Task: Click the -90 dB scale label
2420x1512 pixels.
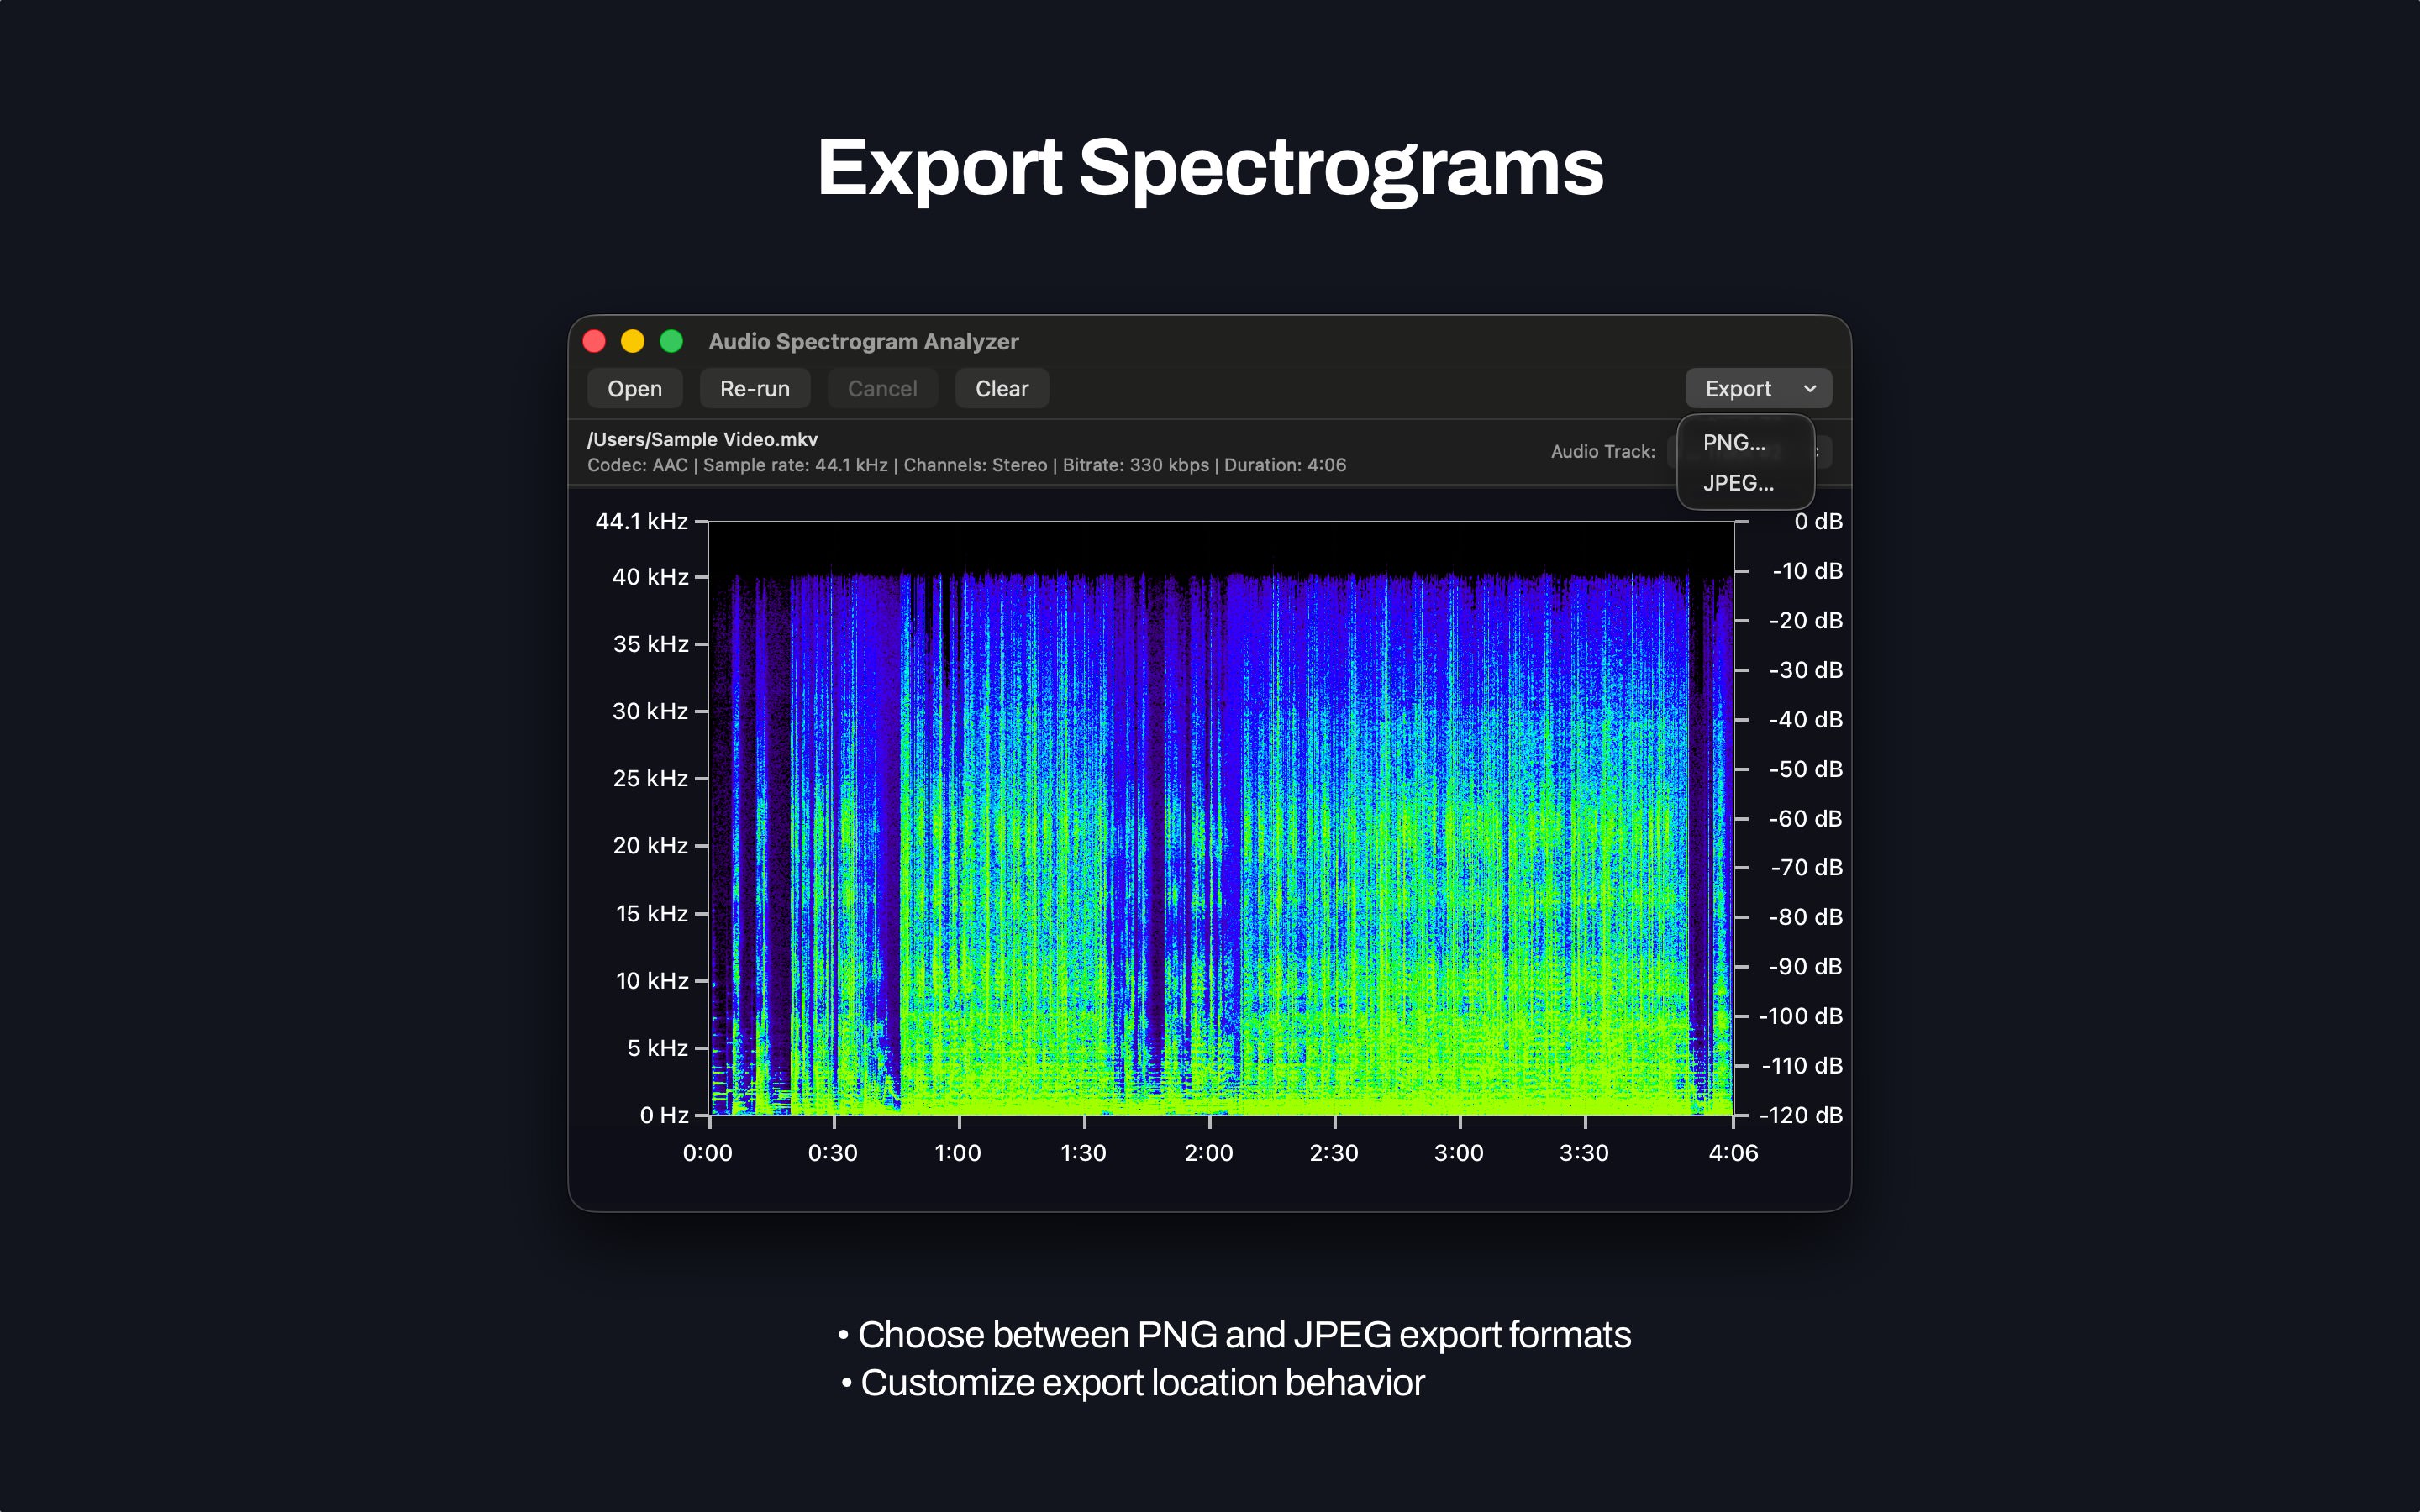Action: click(1805, 966)
